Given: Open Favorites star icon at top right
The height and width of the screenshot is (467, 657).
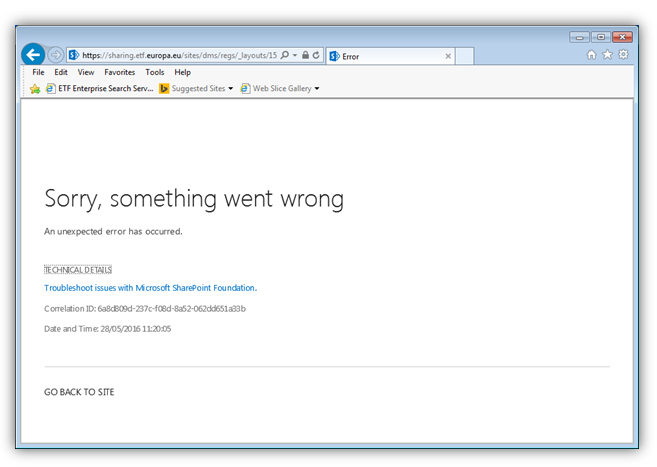Looking at the screenshot, I should pos(607,55).
